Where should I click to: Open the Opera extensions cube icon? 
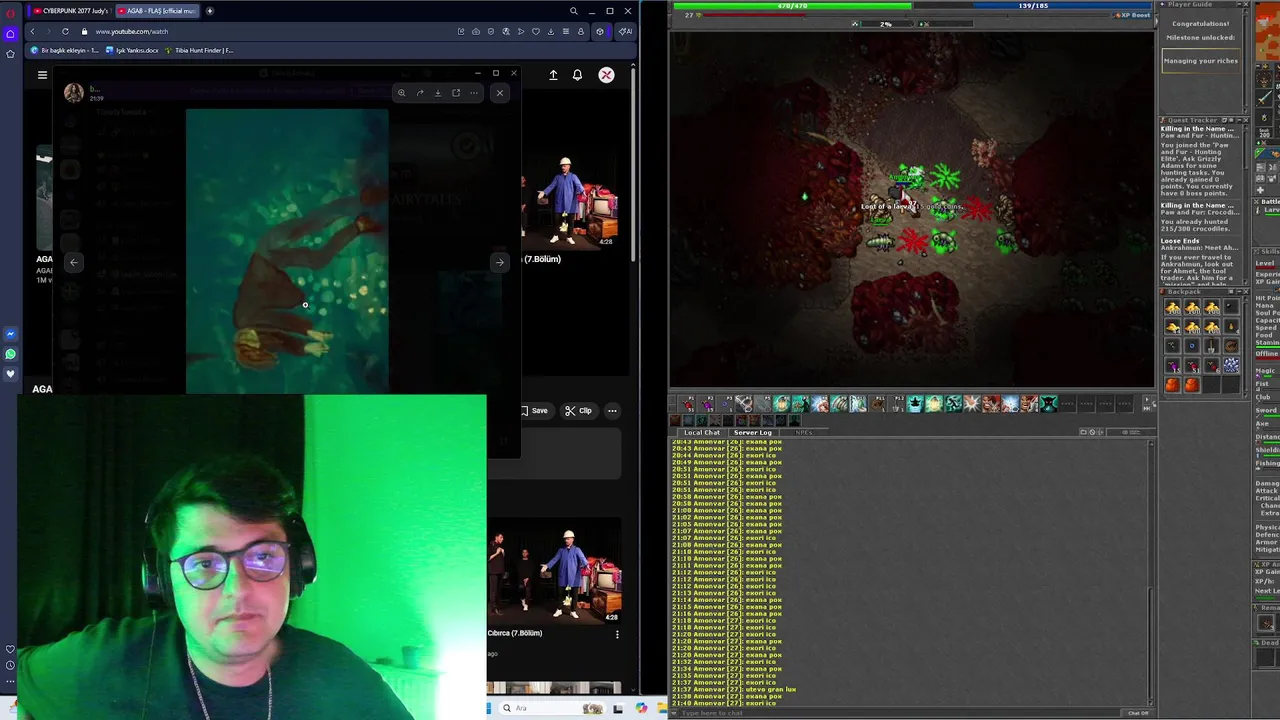tap(599, 31)
